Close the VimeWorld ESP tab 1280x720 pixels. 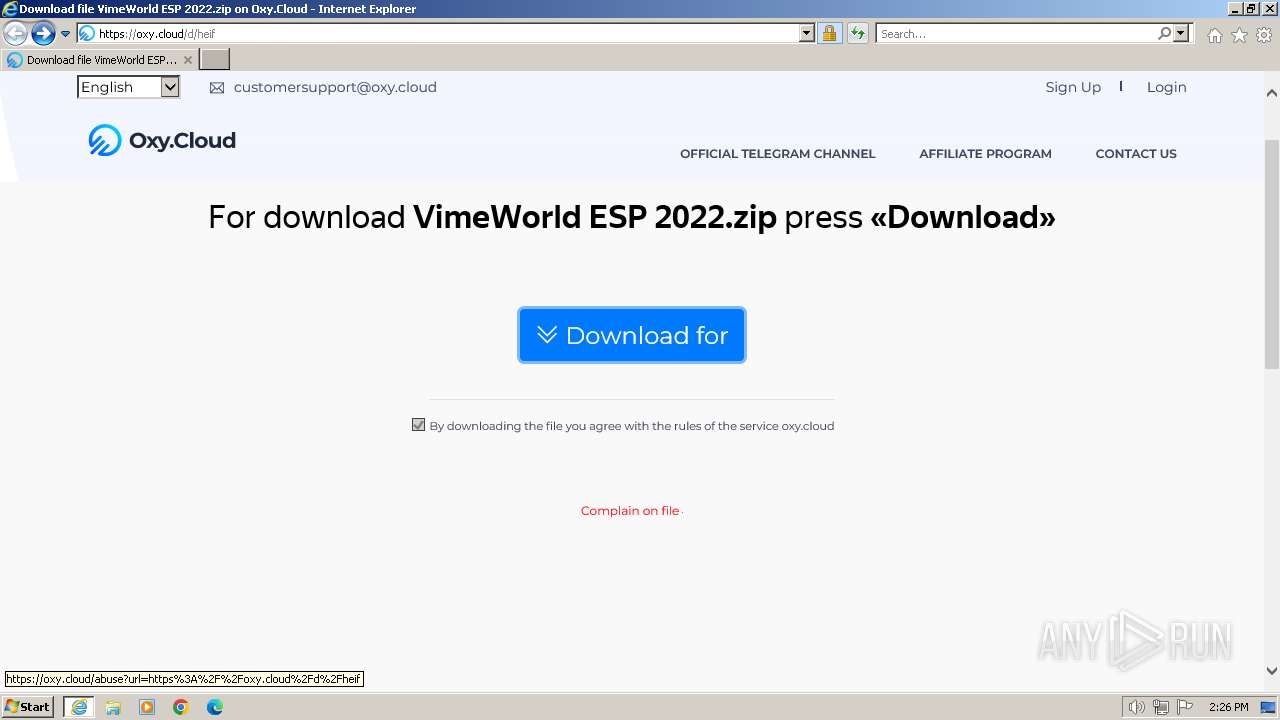coord(187,60)
